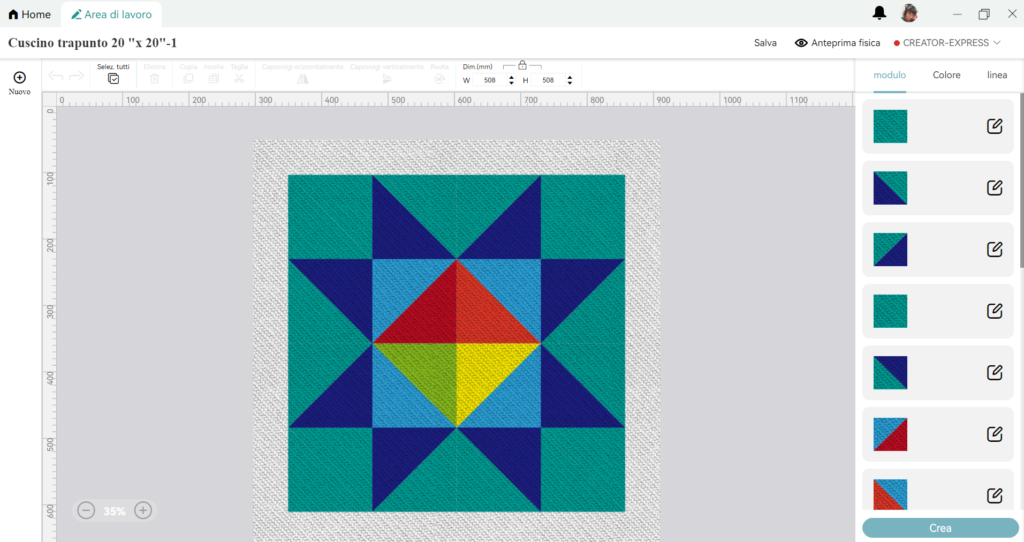Viewport: 1024px width, 542px height.
Task: Open the user profile avatar
Action: pos(909,13)
